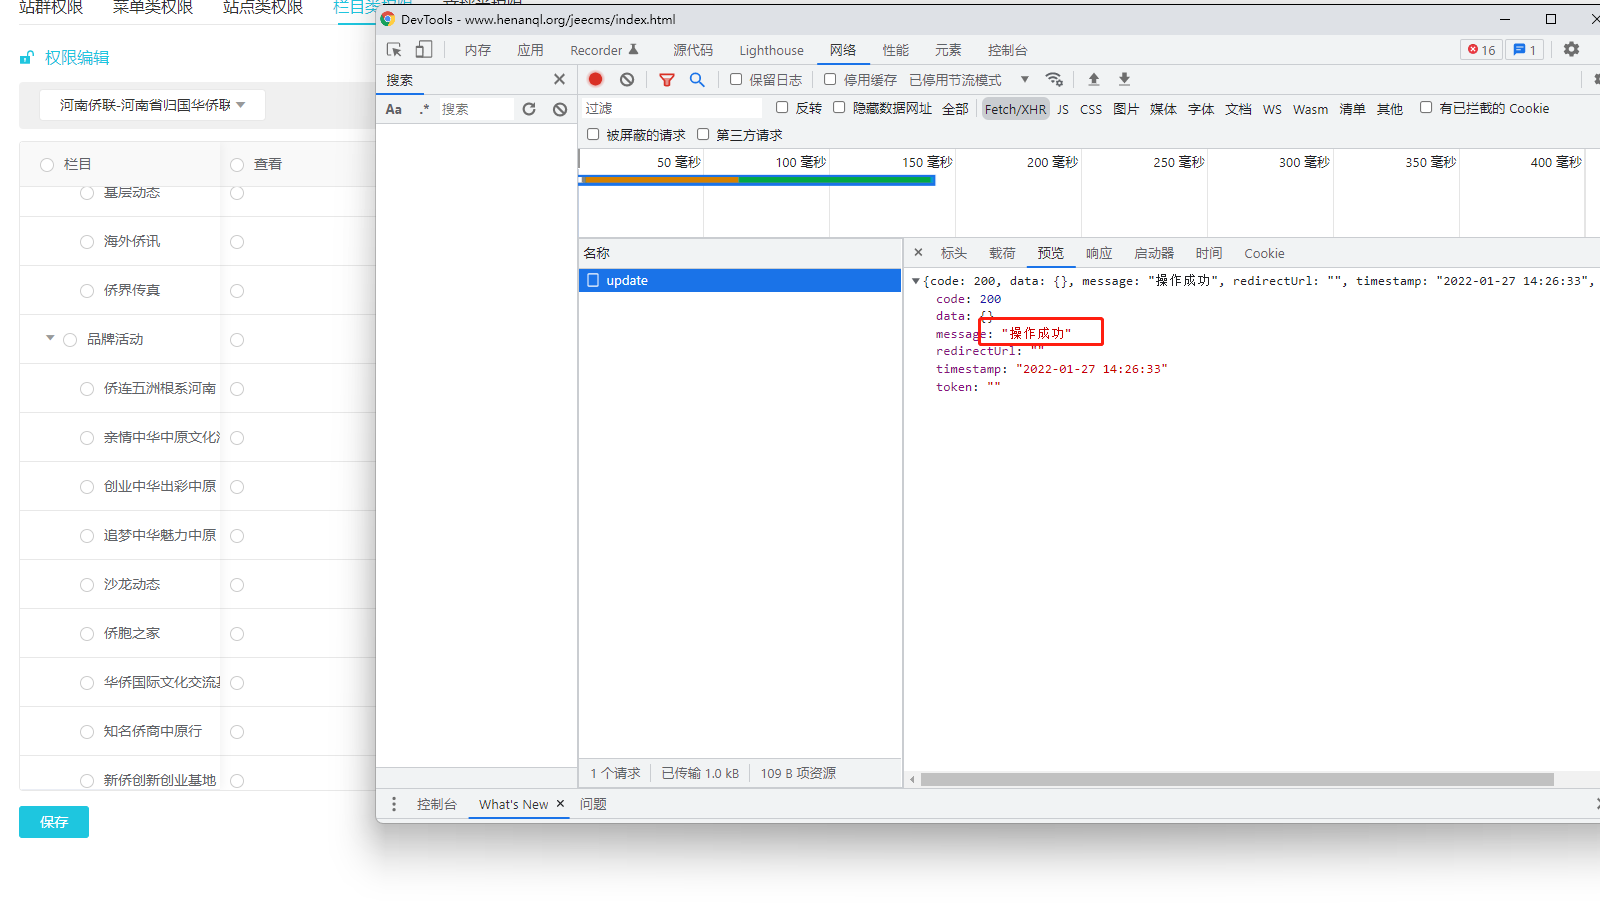
Task: Toggle match case Aa in search panel
Action: tap(394, 109)
